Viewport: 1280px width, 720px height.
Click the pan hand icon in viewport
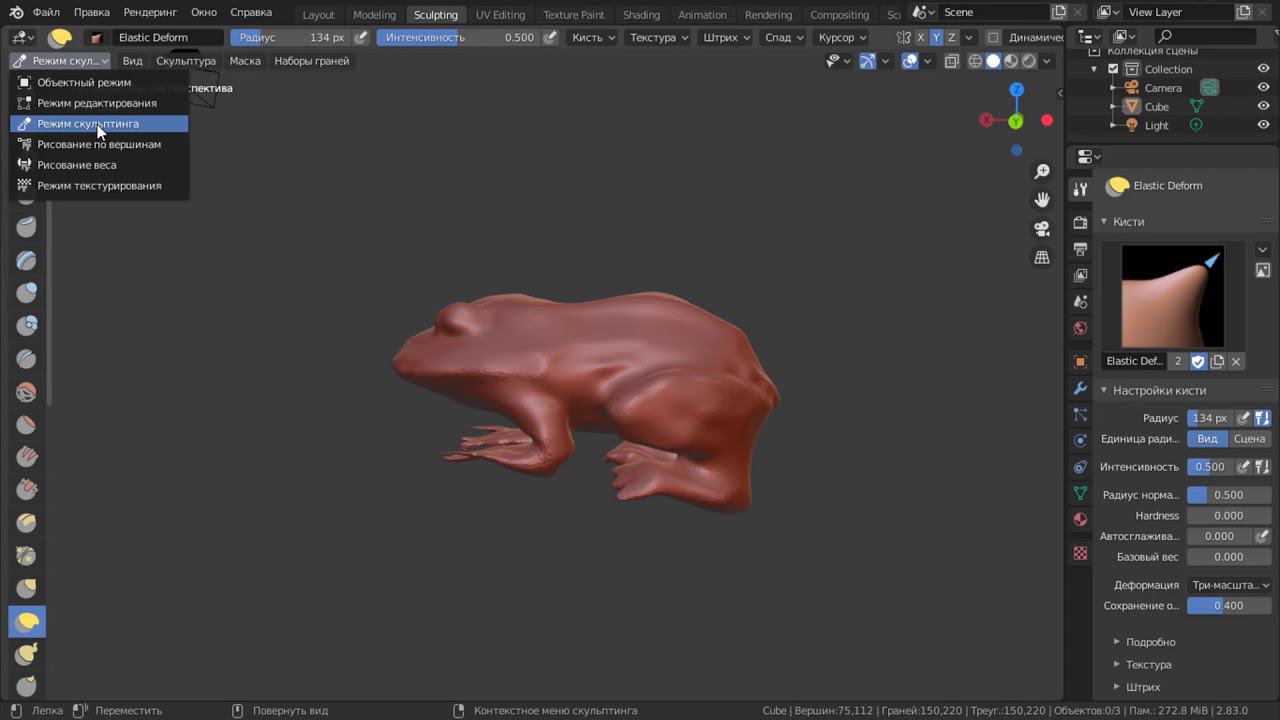tap(1042, 200)
